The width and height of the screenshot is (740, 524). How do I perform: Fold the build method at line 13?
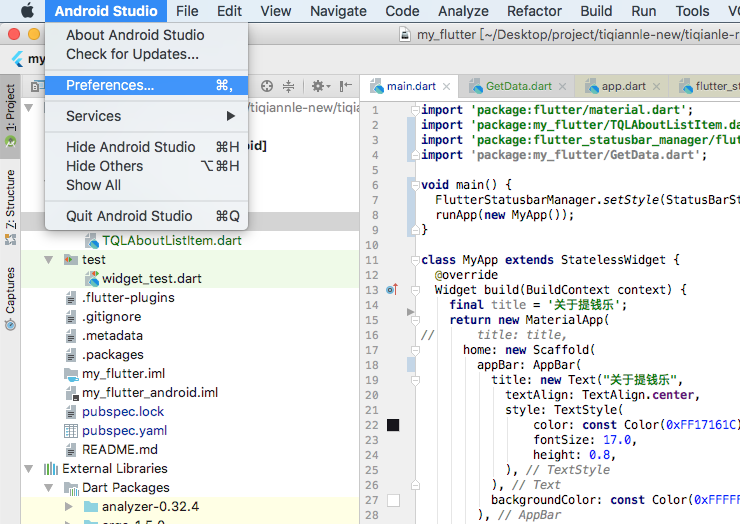coord(415,290)
